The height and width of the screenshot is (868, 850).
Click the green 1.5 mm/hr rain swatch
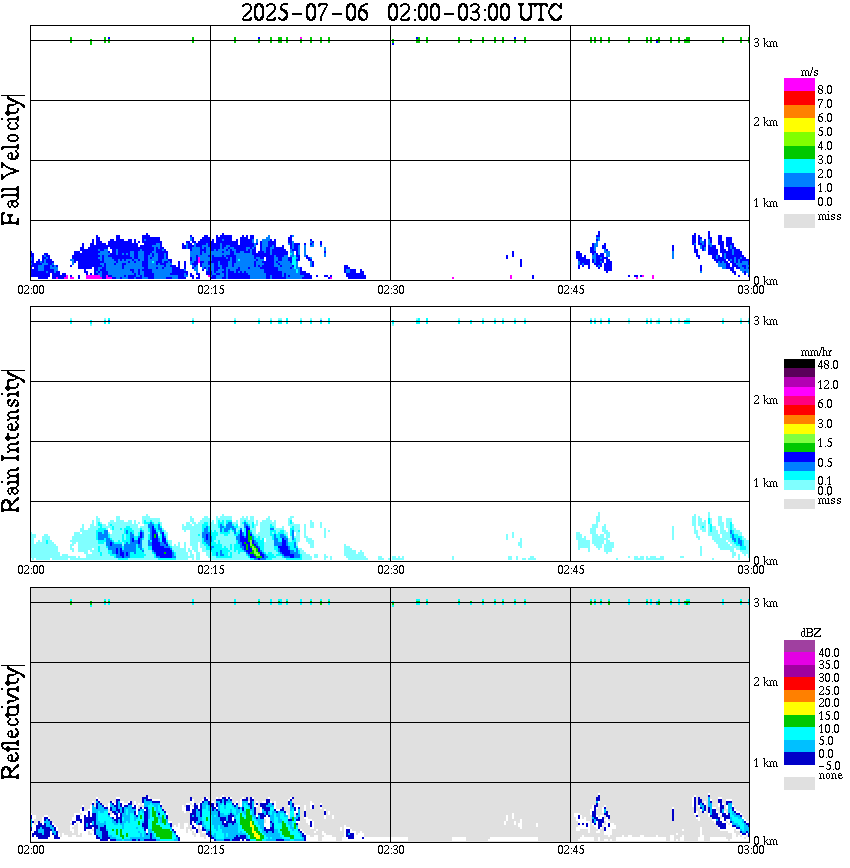(799, 447)
